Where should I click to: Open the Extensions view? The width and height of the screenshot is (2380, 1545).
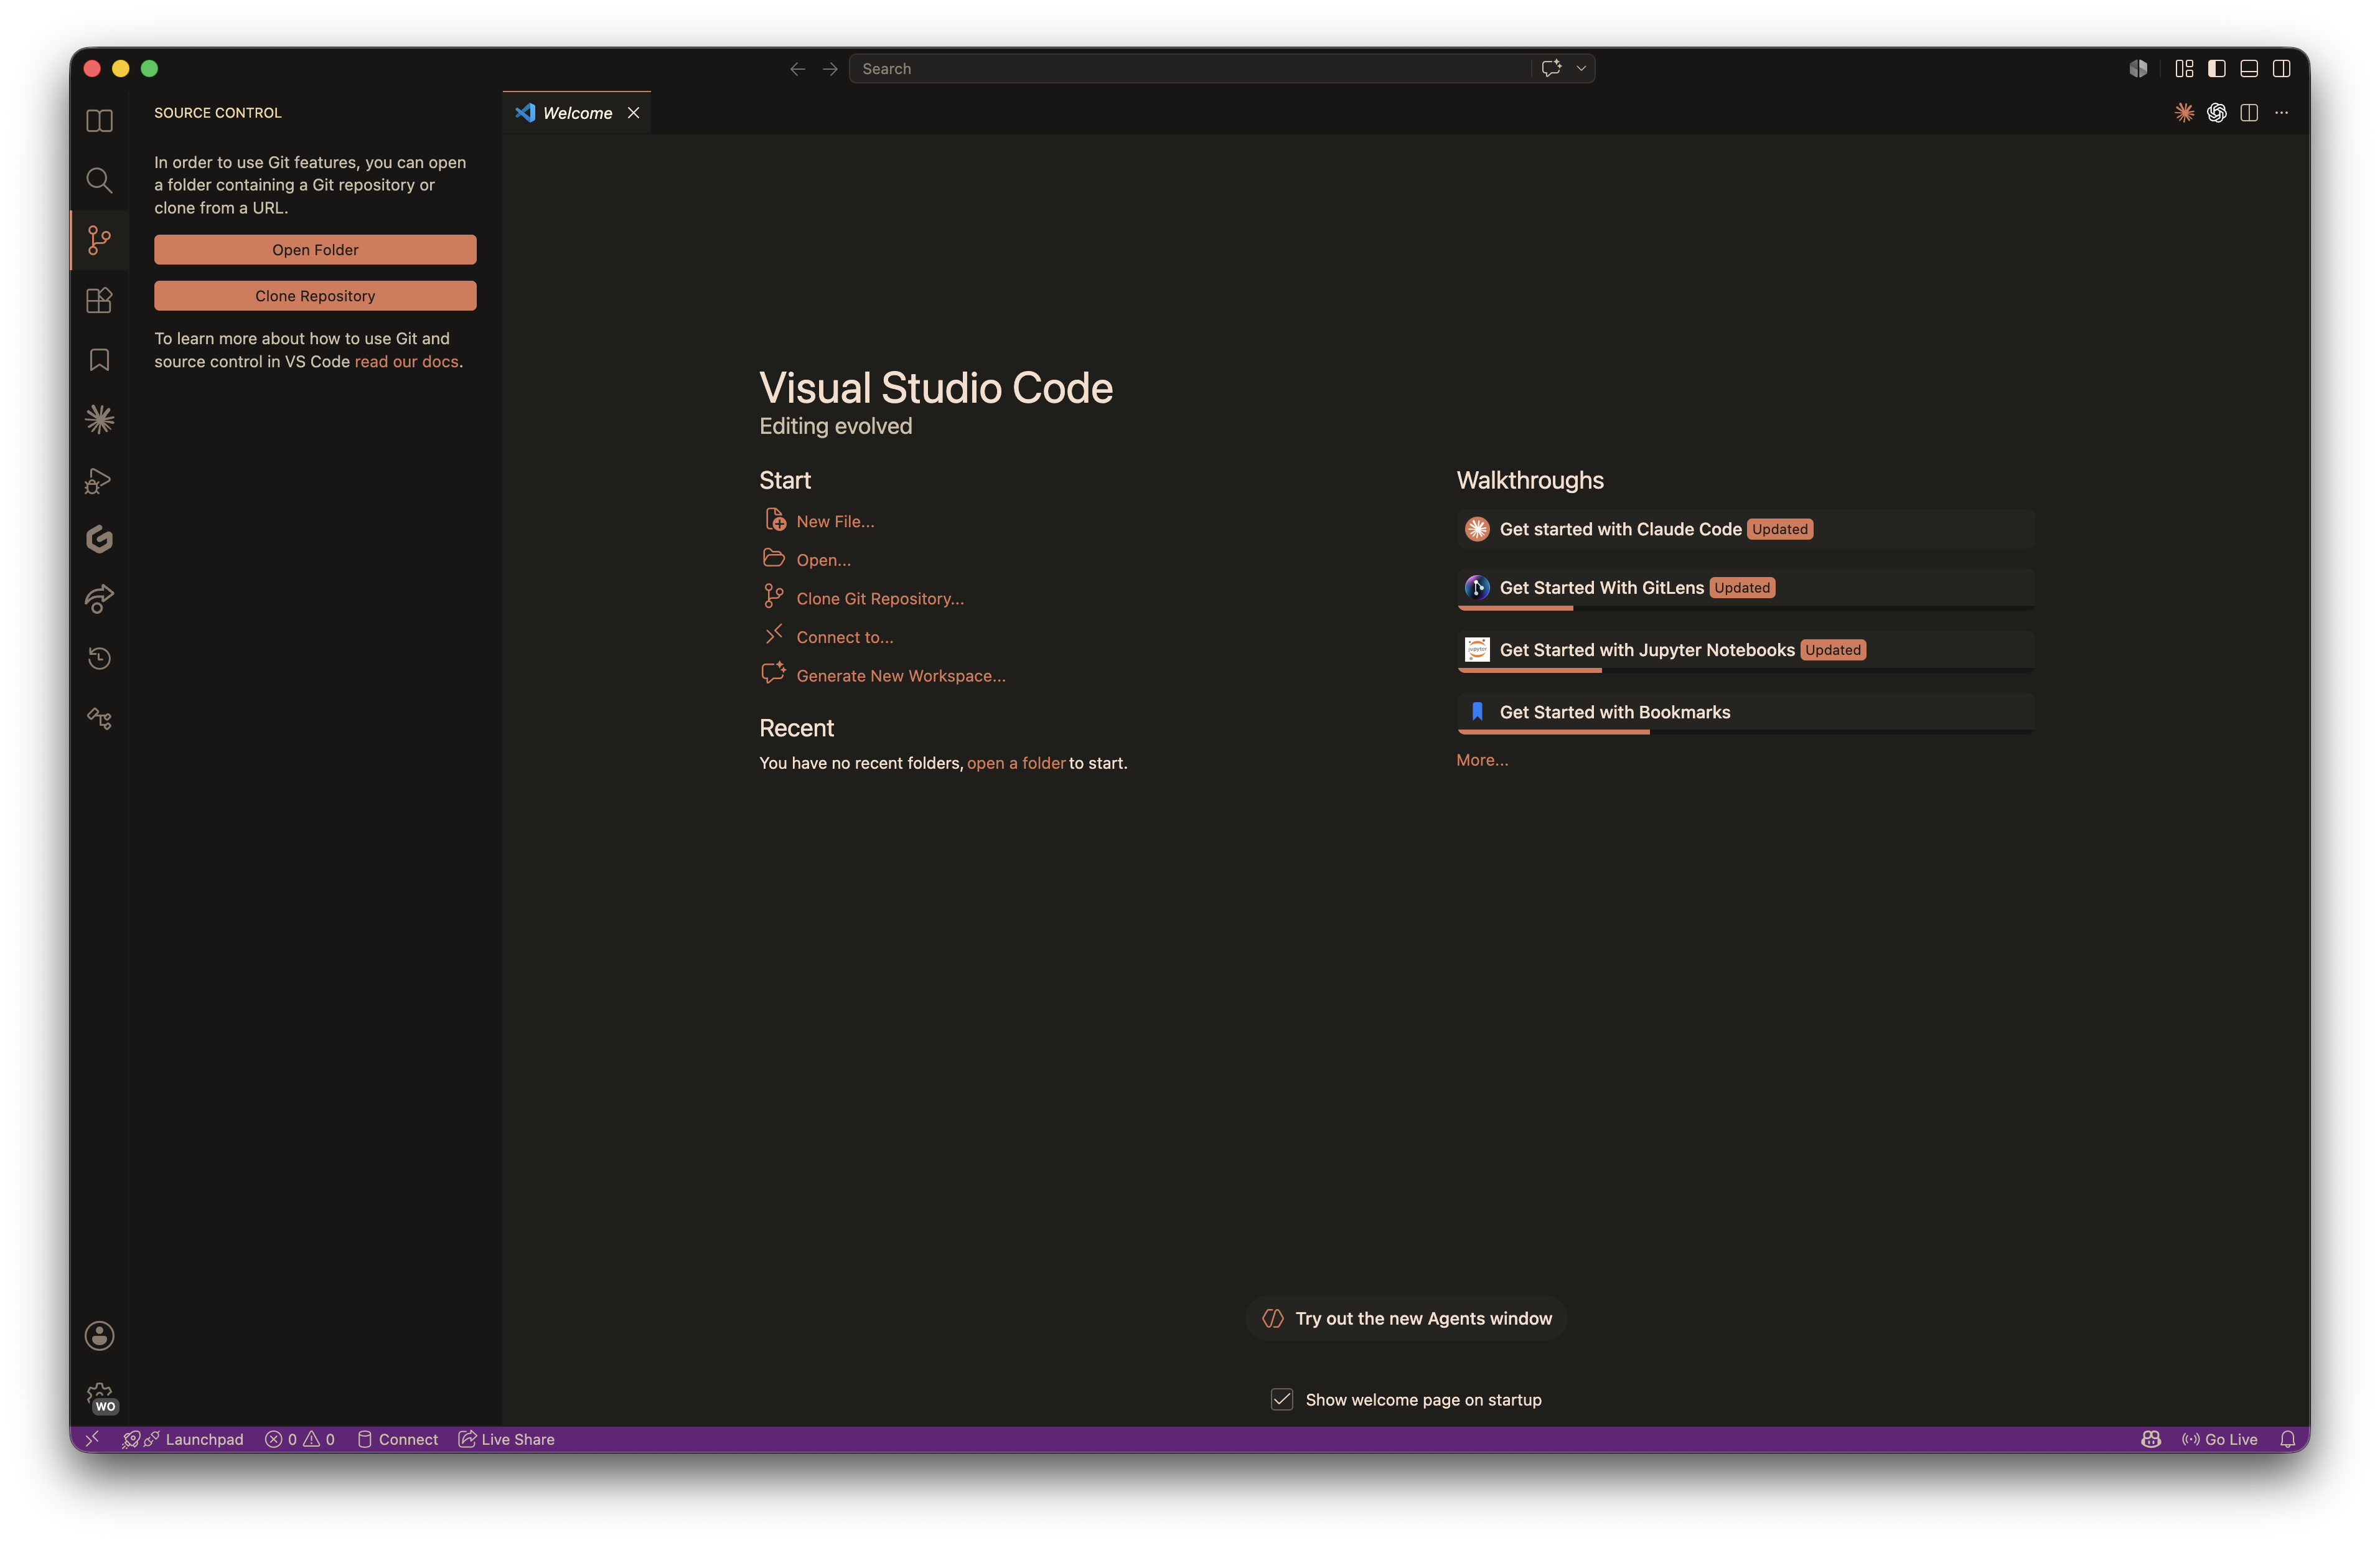pyautogui.click(x=99, y=300)
